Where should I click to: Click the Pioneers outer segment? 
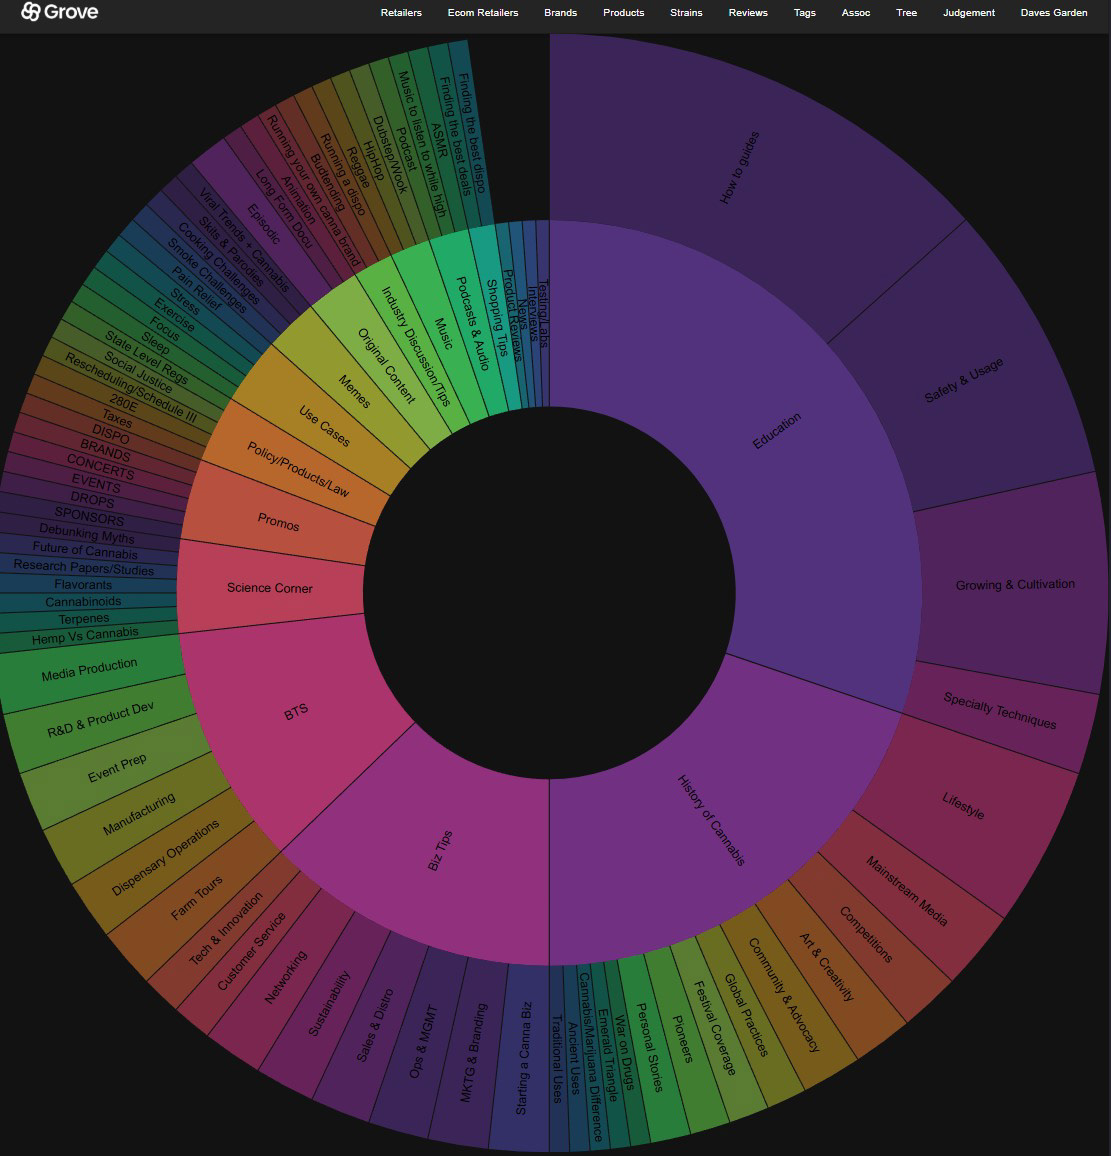(x=683, y=1040)
